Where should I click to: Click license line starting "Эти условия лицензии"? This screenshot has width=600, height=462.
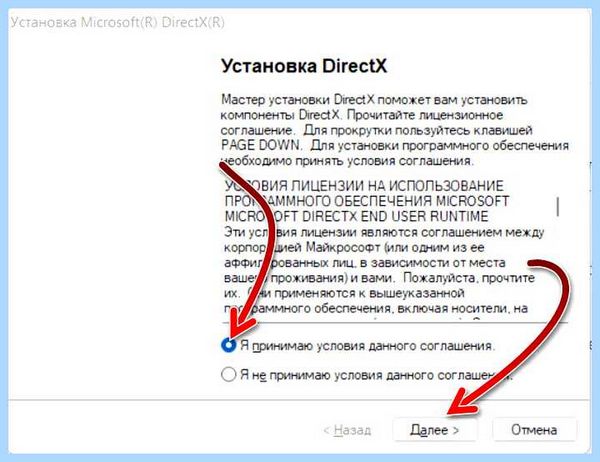coord(384,232)
